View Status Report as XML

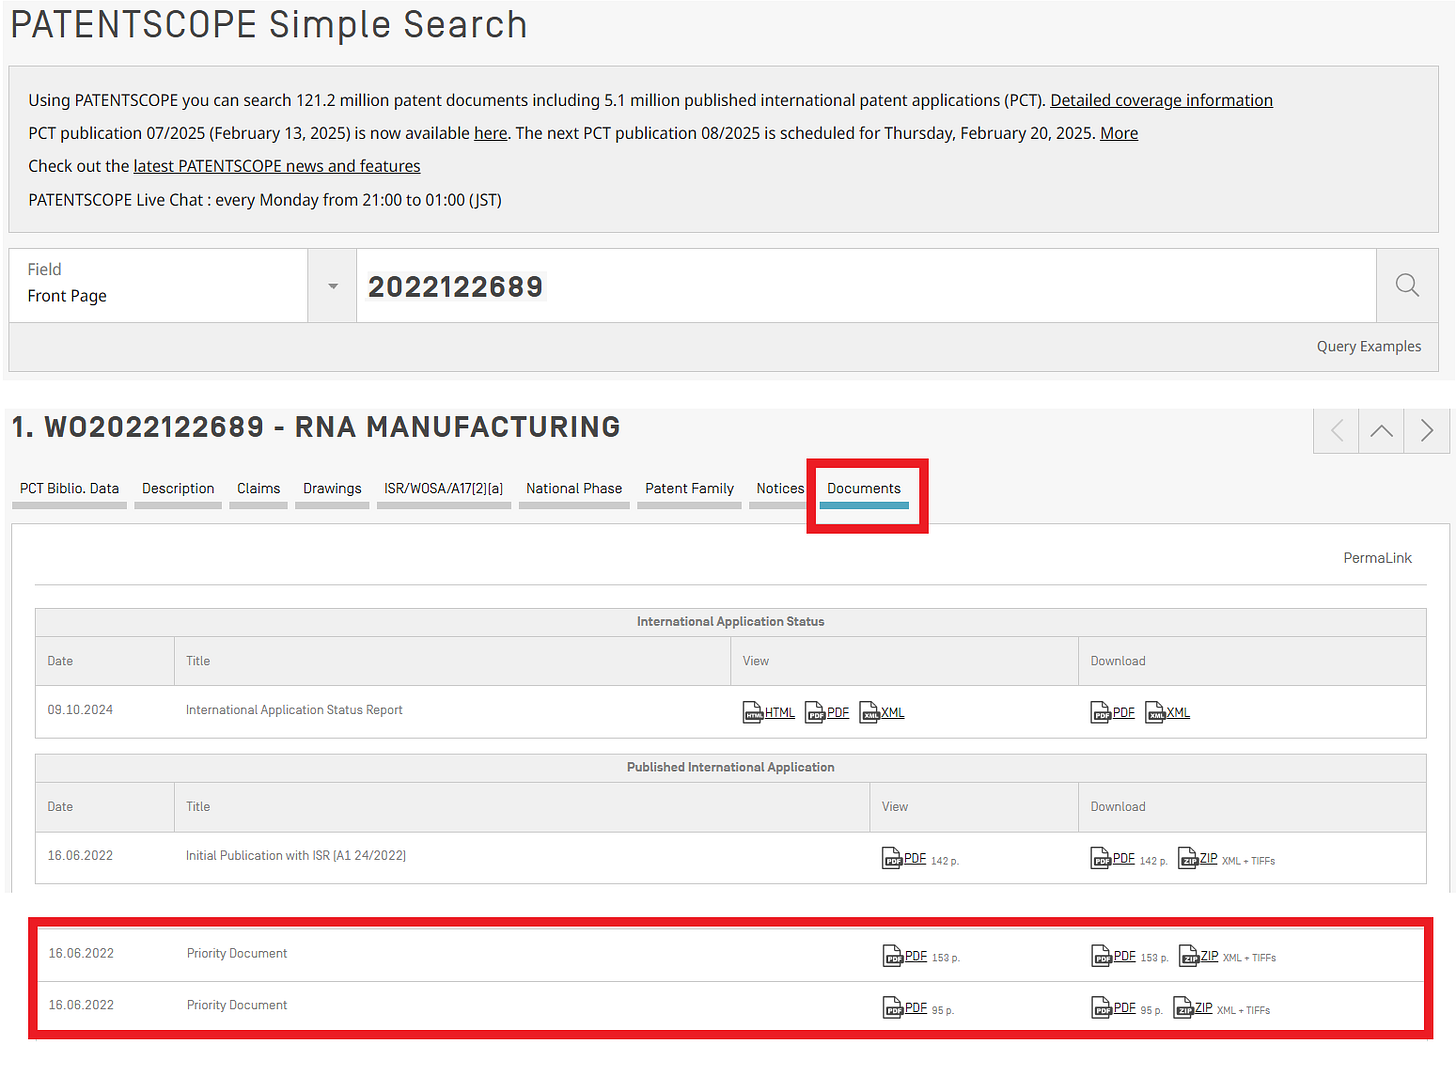pyautogui.click(x=882, y=712)
